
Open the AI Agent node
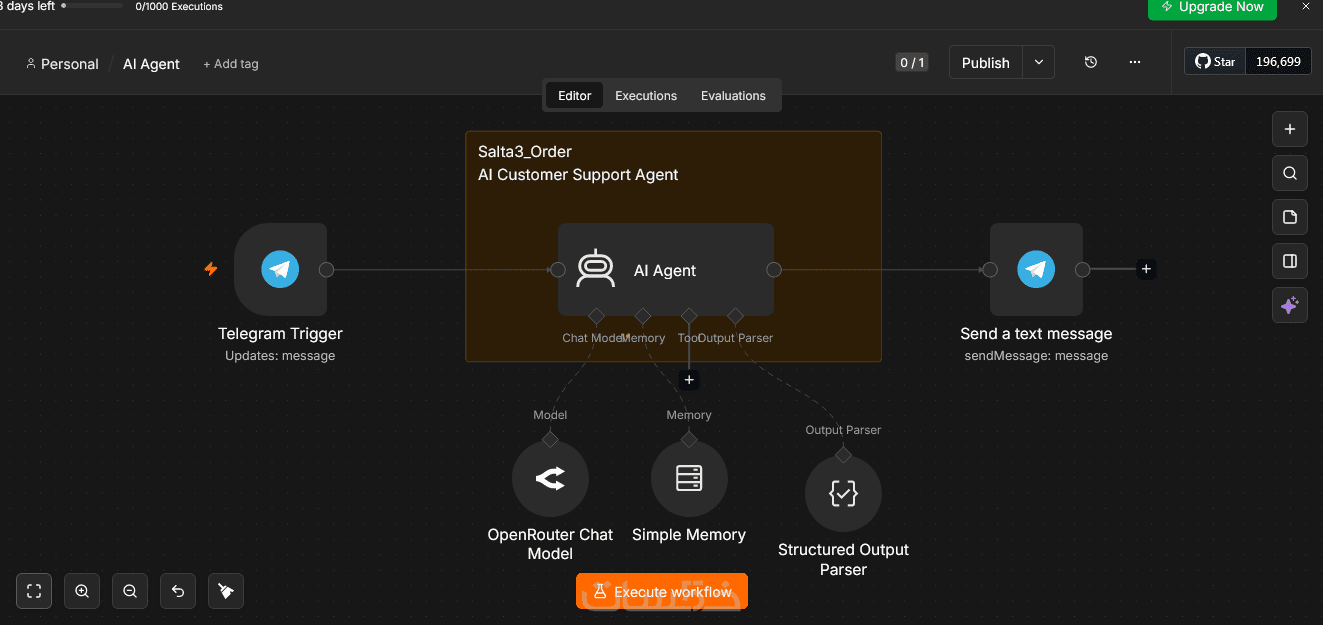tap(665, 269)
